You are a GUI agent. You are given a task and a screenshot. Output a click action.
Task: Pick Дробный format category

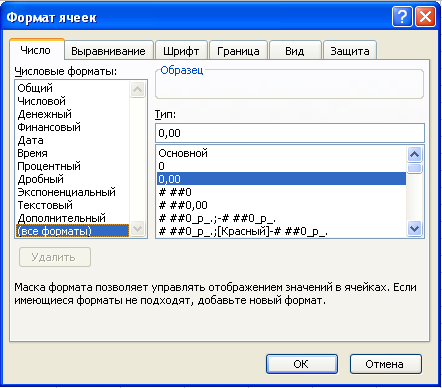(x=72, y=179)
